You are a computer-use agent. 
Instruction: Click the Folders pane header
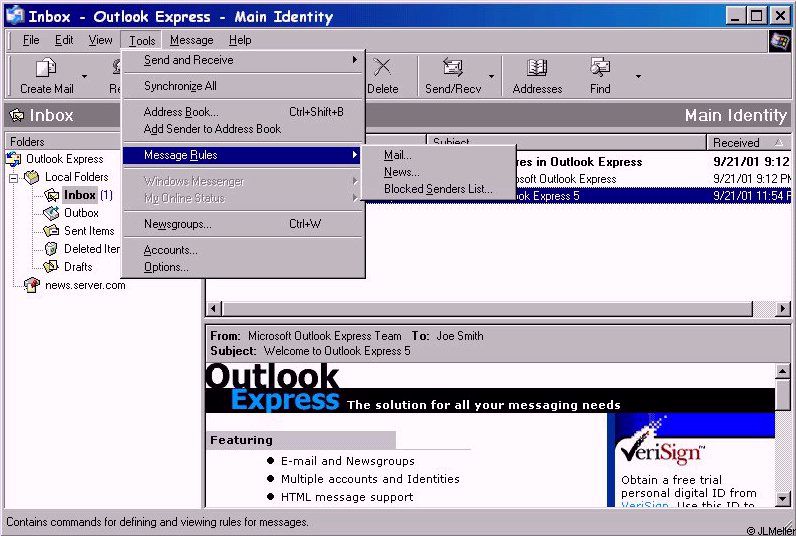coord(63,142)
